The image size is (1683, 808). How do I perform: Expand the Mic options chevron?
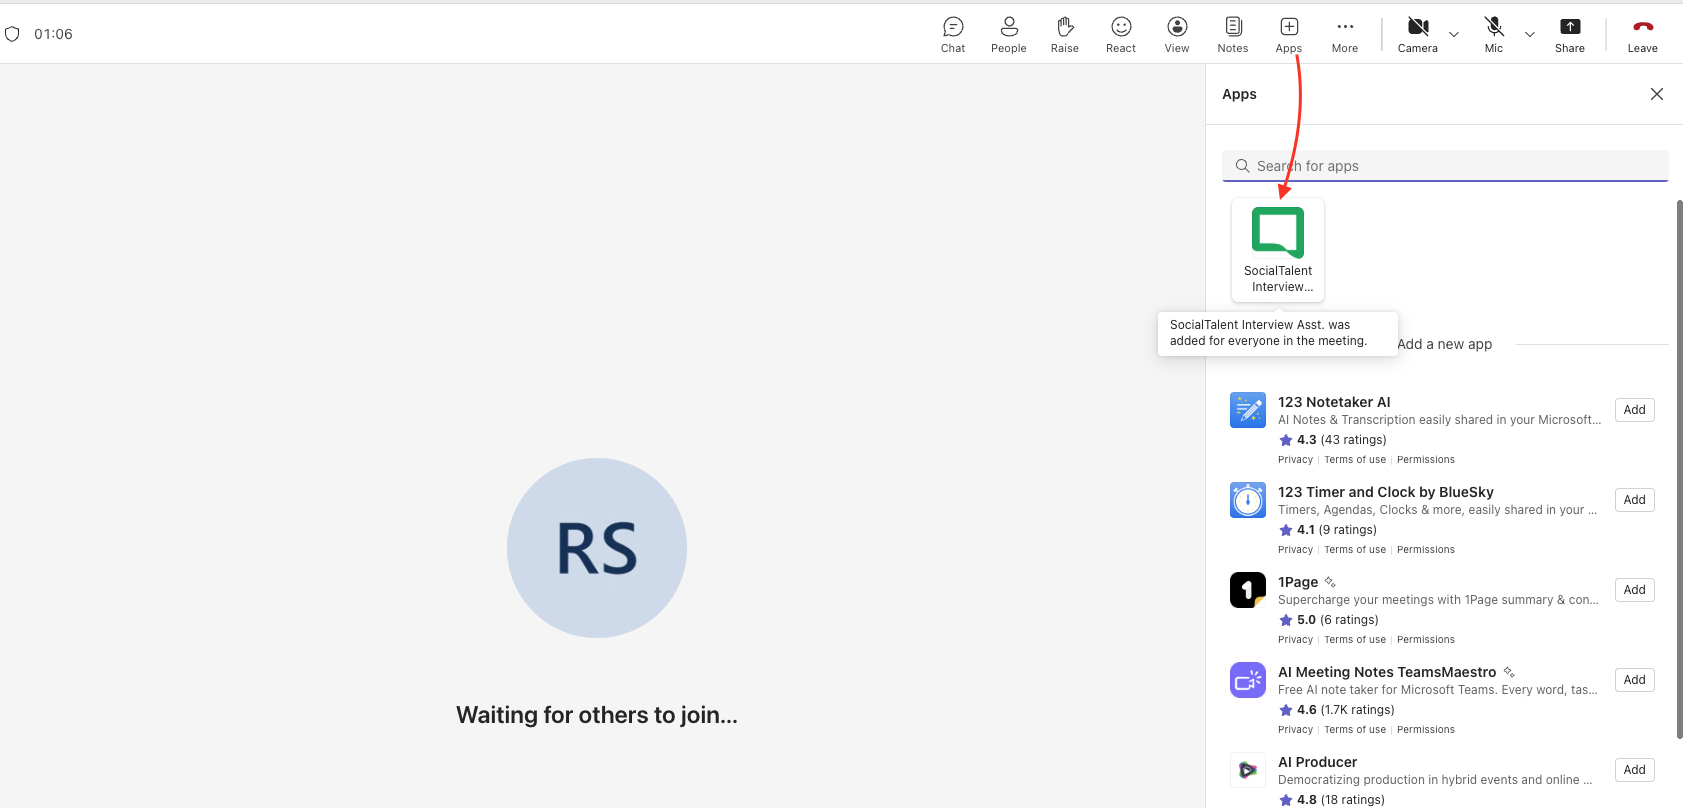pyautogui.click(x=1530, y=34)
